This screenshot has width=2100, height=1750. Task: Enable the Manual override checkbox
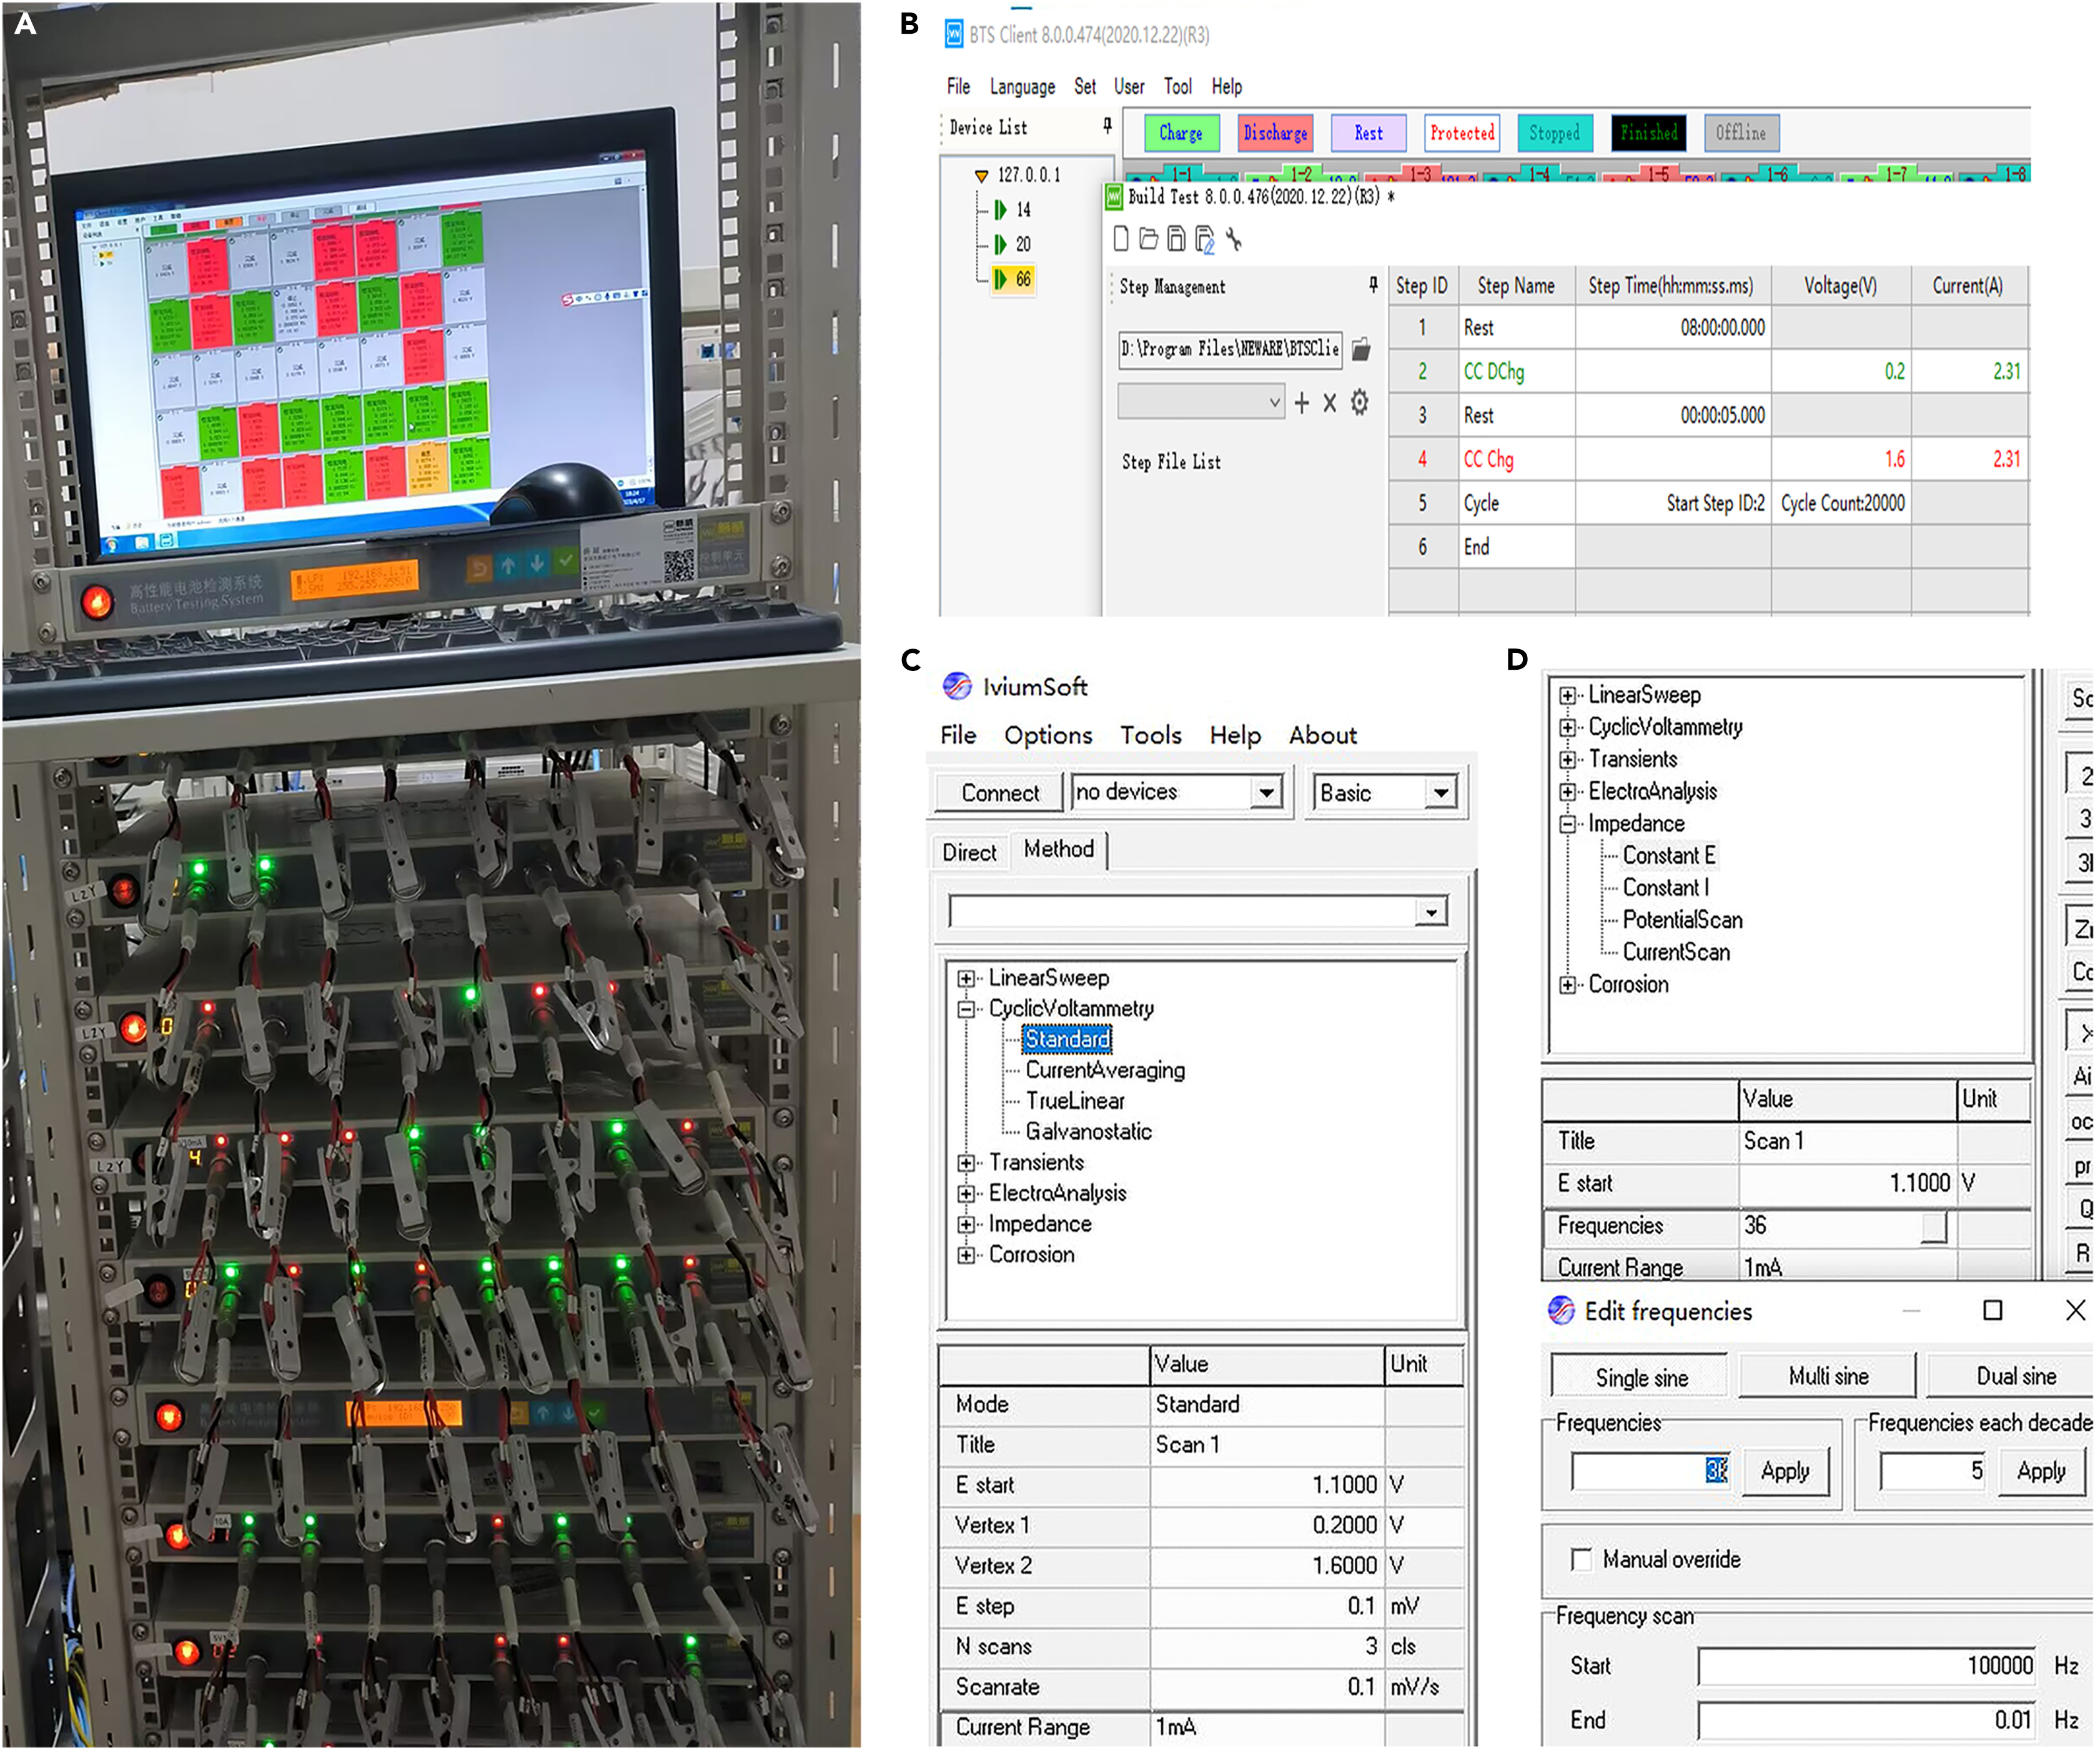(x=1581, y=1559)
